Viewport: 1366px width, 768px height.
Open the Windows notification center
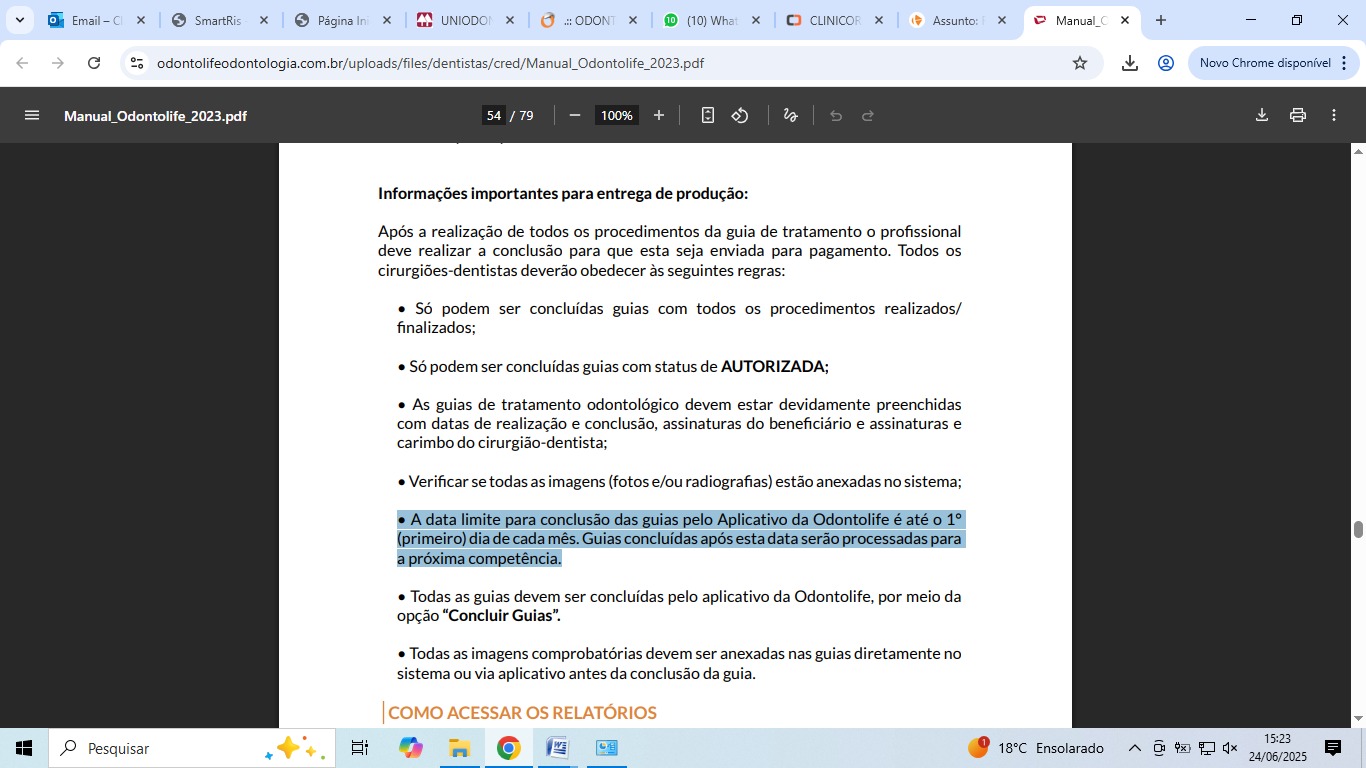pyautogui.click(x=1333, y=748)
